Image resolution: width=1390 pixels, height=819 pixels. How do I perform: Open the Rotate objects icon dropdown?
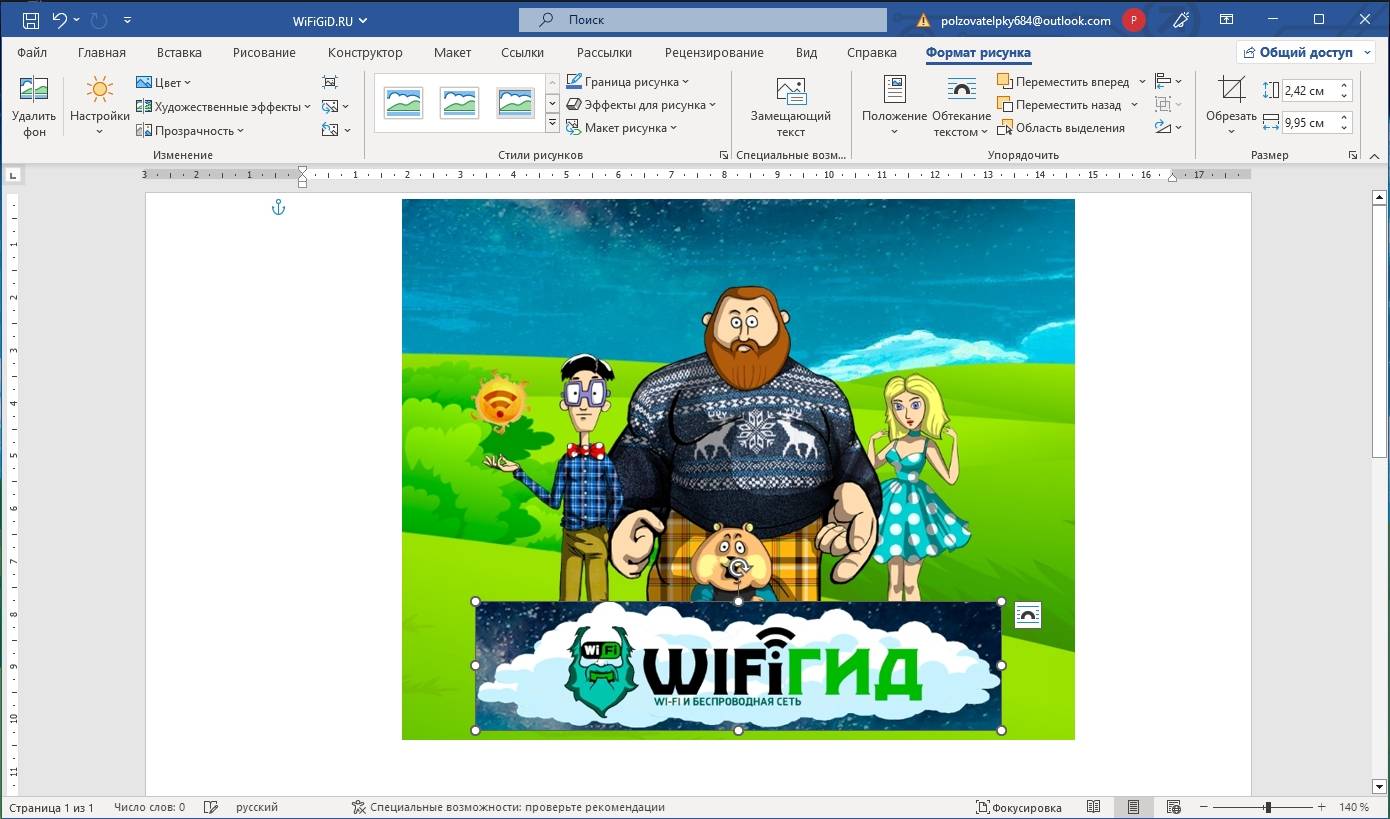click(x=1168, y=127)
